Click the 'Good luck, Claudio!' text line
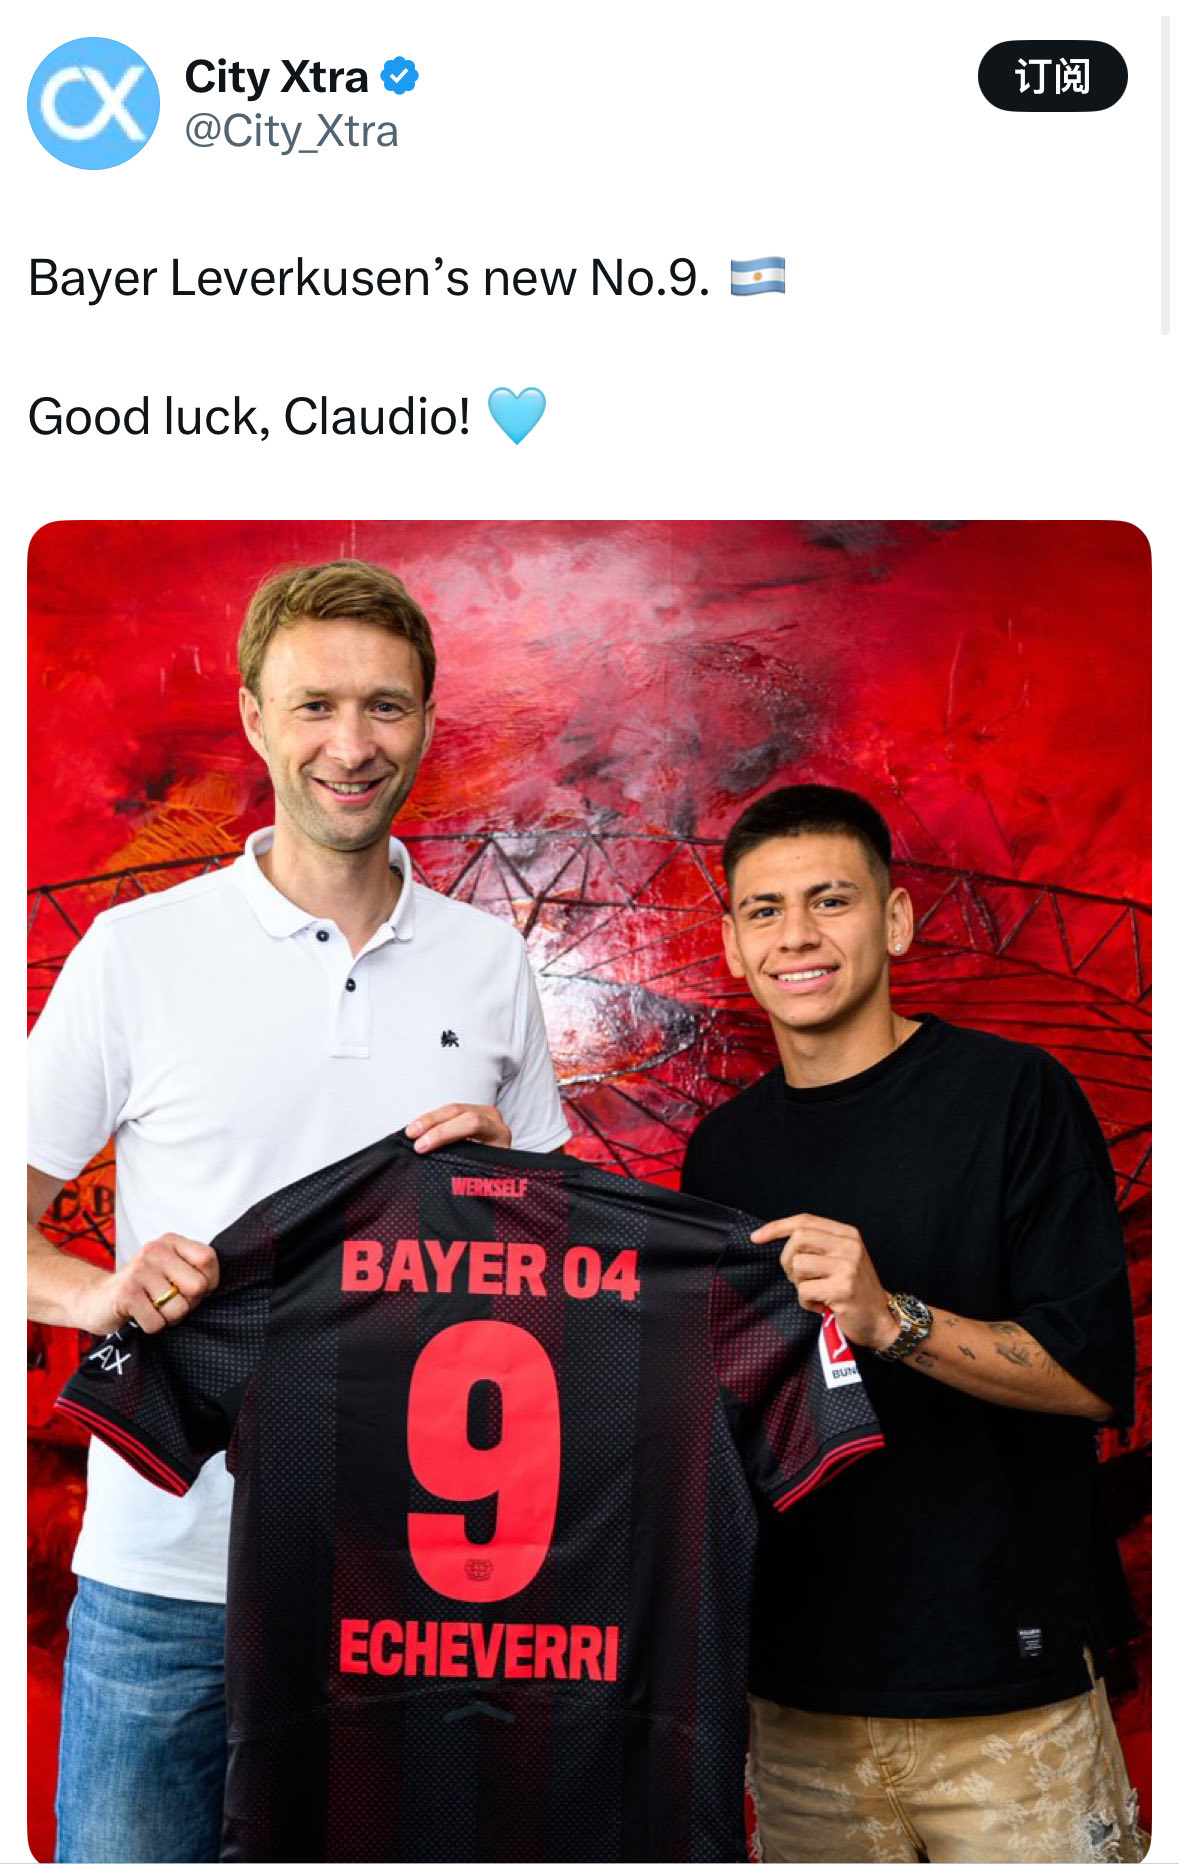 [x=249, y=417]
